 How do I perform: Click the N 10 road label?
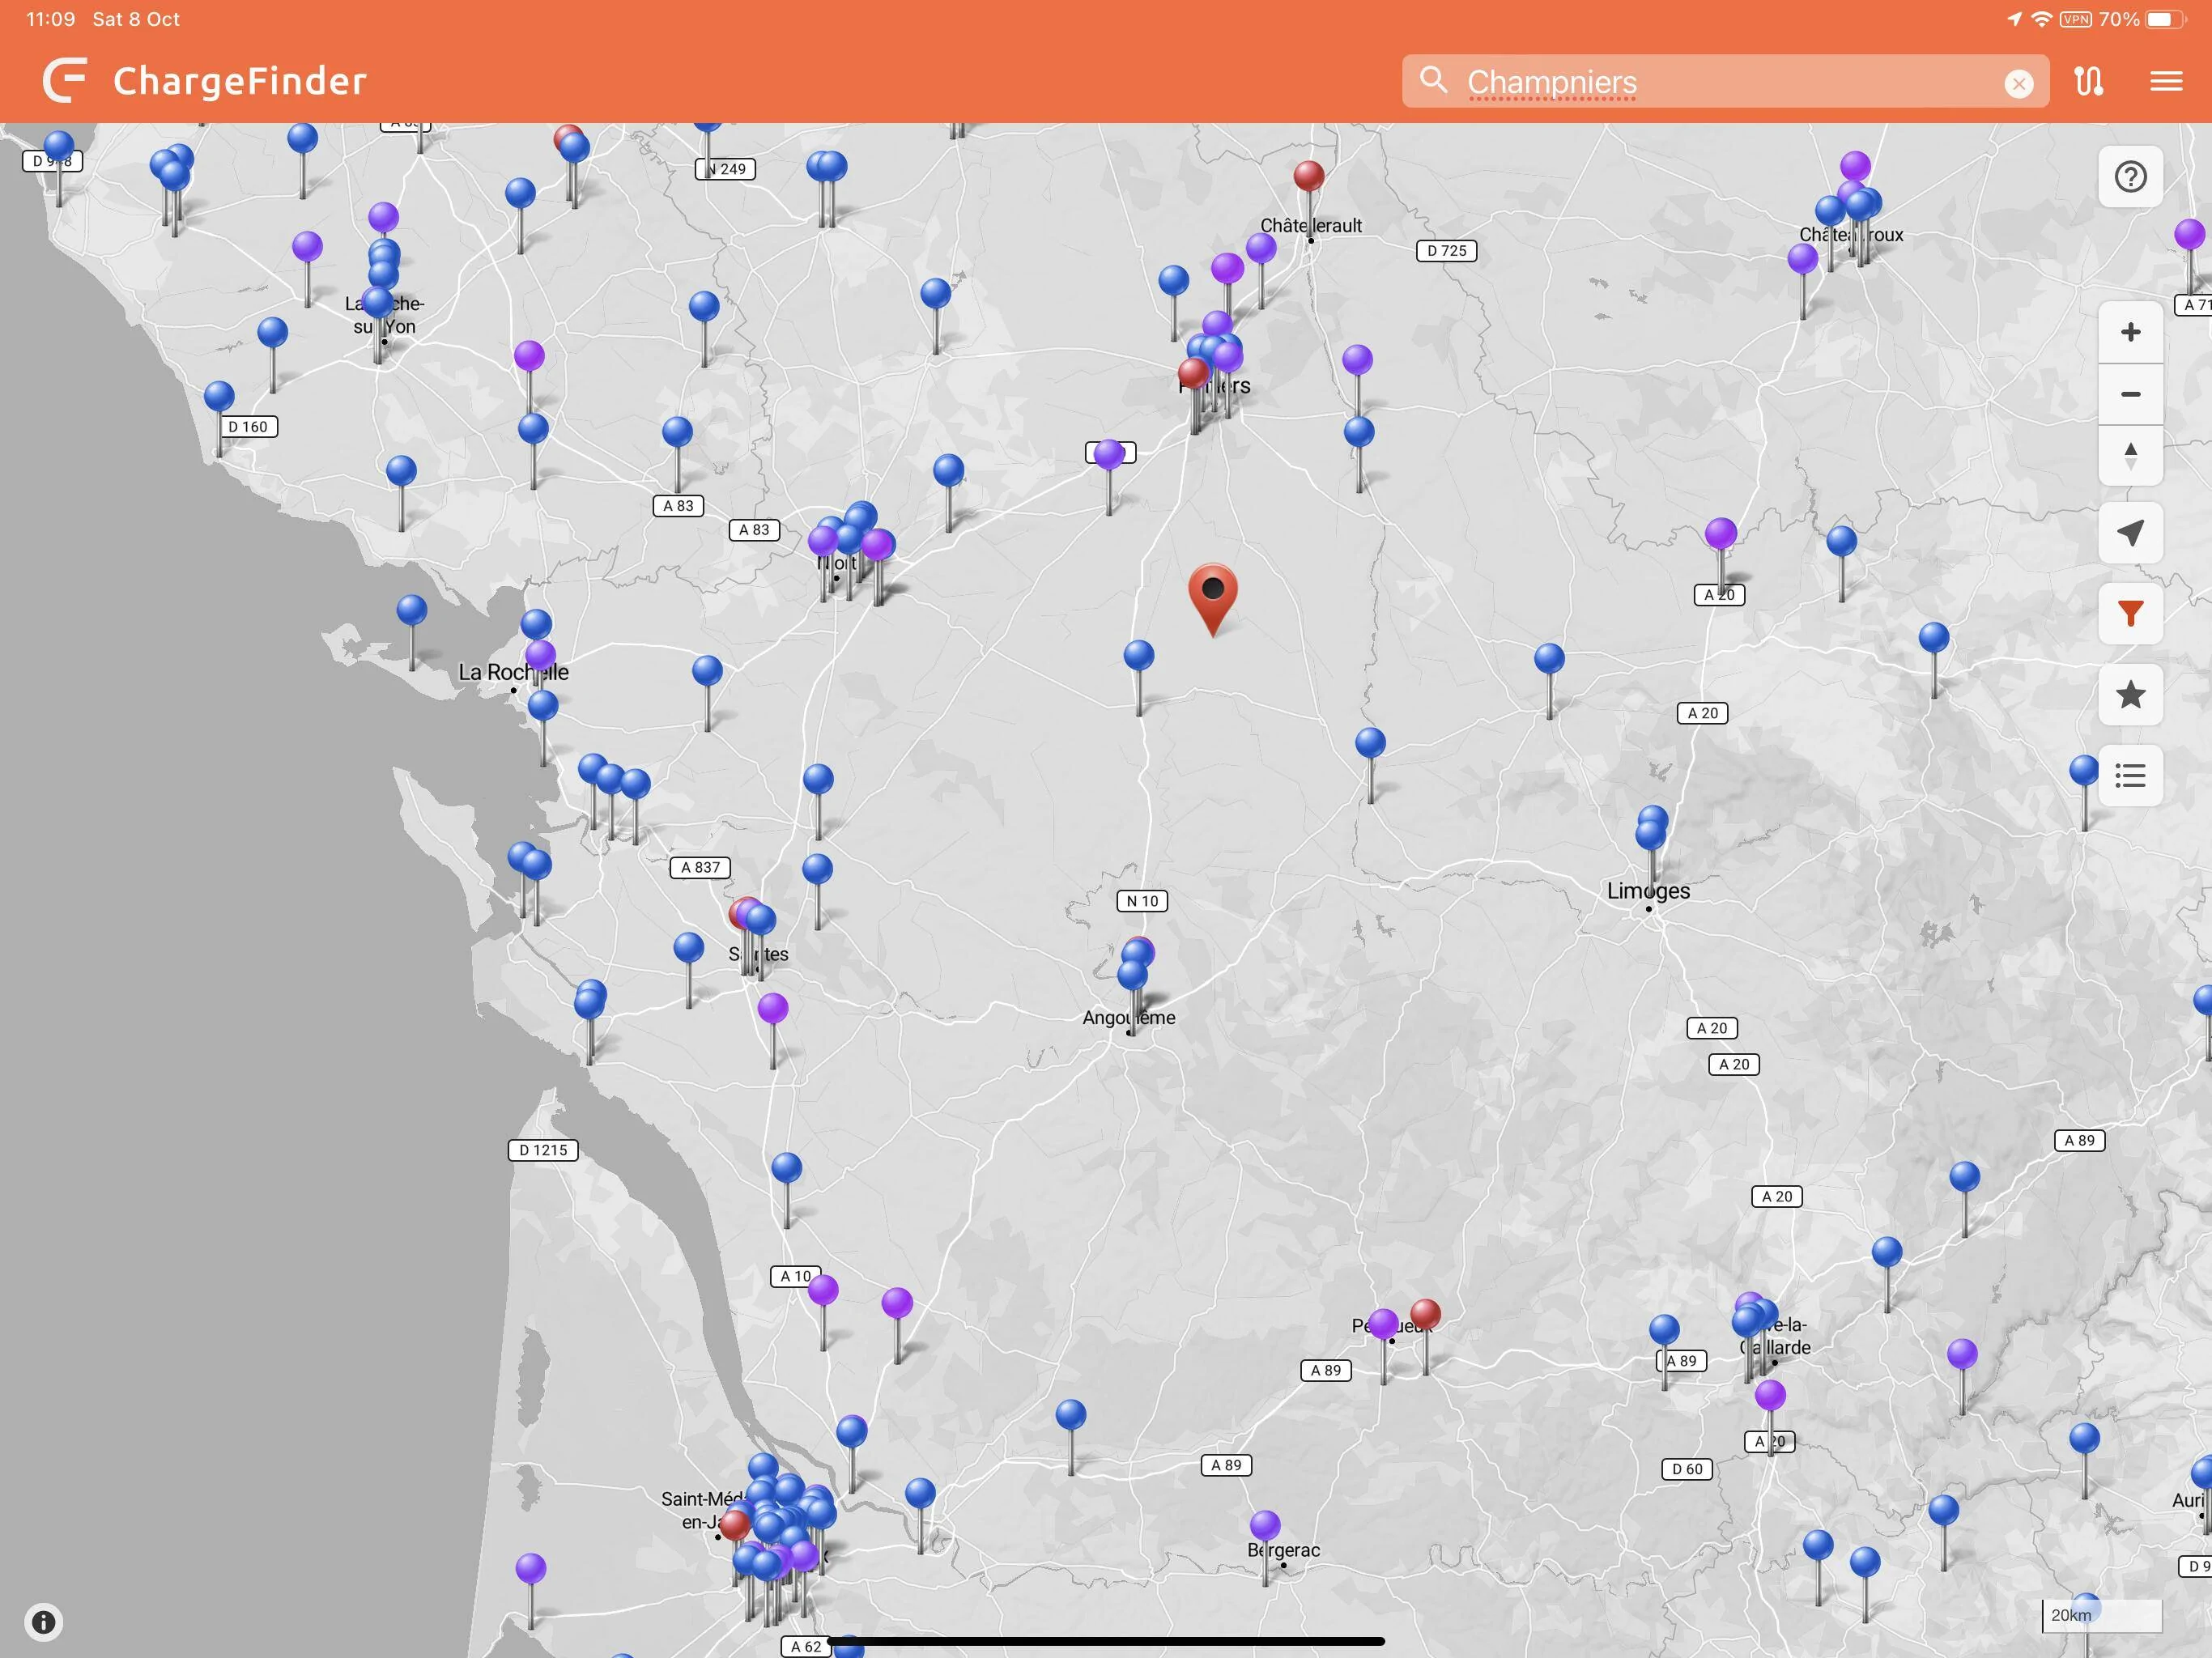(1142, 901)
